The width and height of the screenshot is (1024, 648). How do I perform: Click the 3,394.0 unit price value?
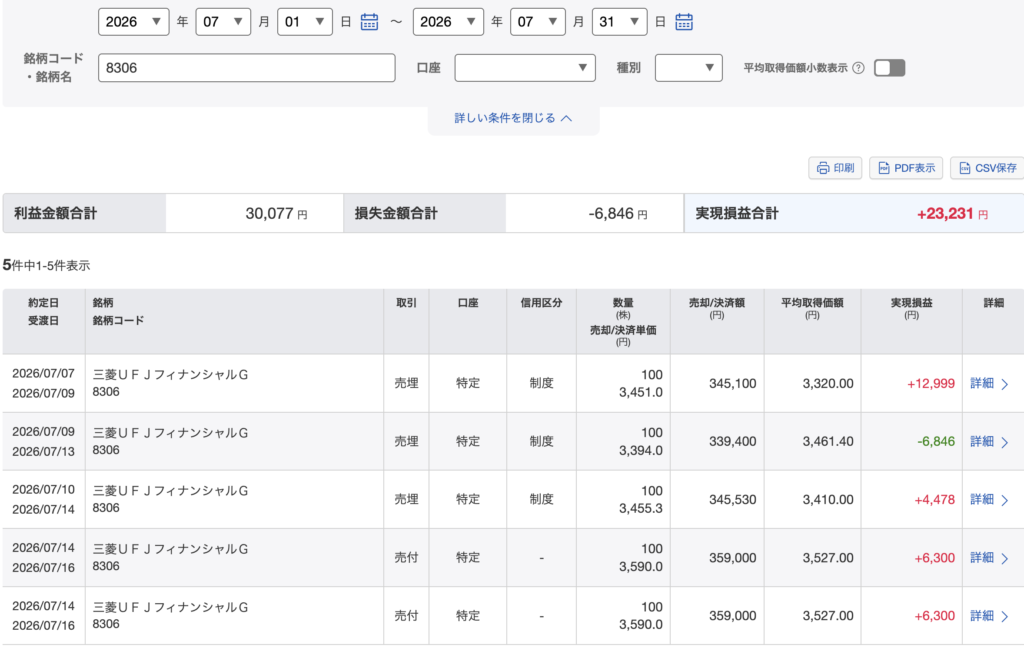tap(641, 450)
